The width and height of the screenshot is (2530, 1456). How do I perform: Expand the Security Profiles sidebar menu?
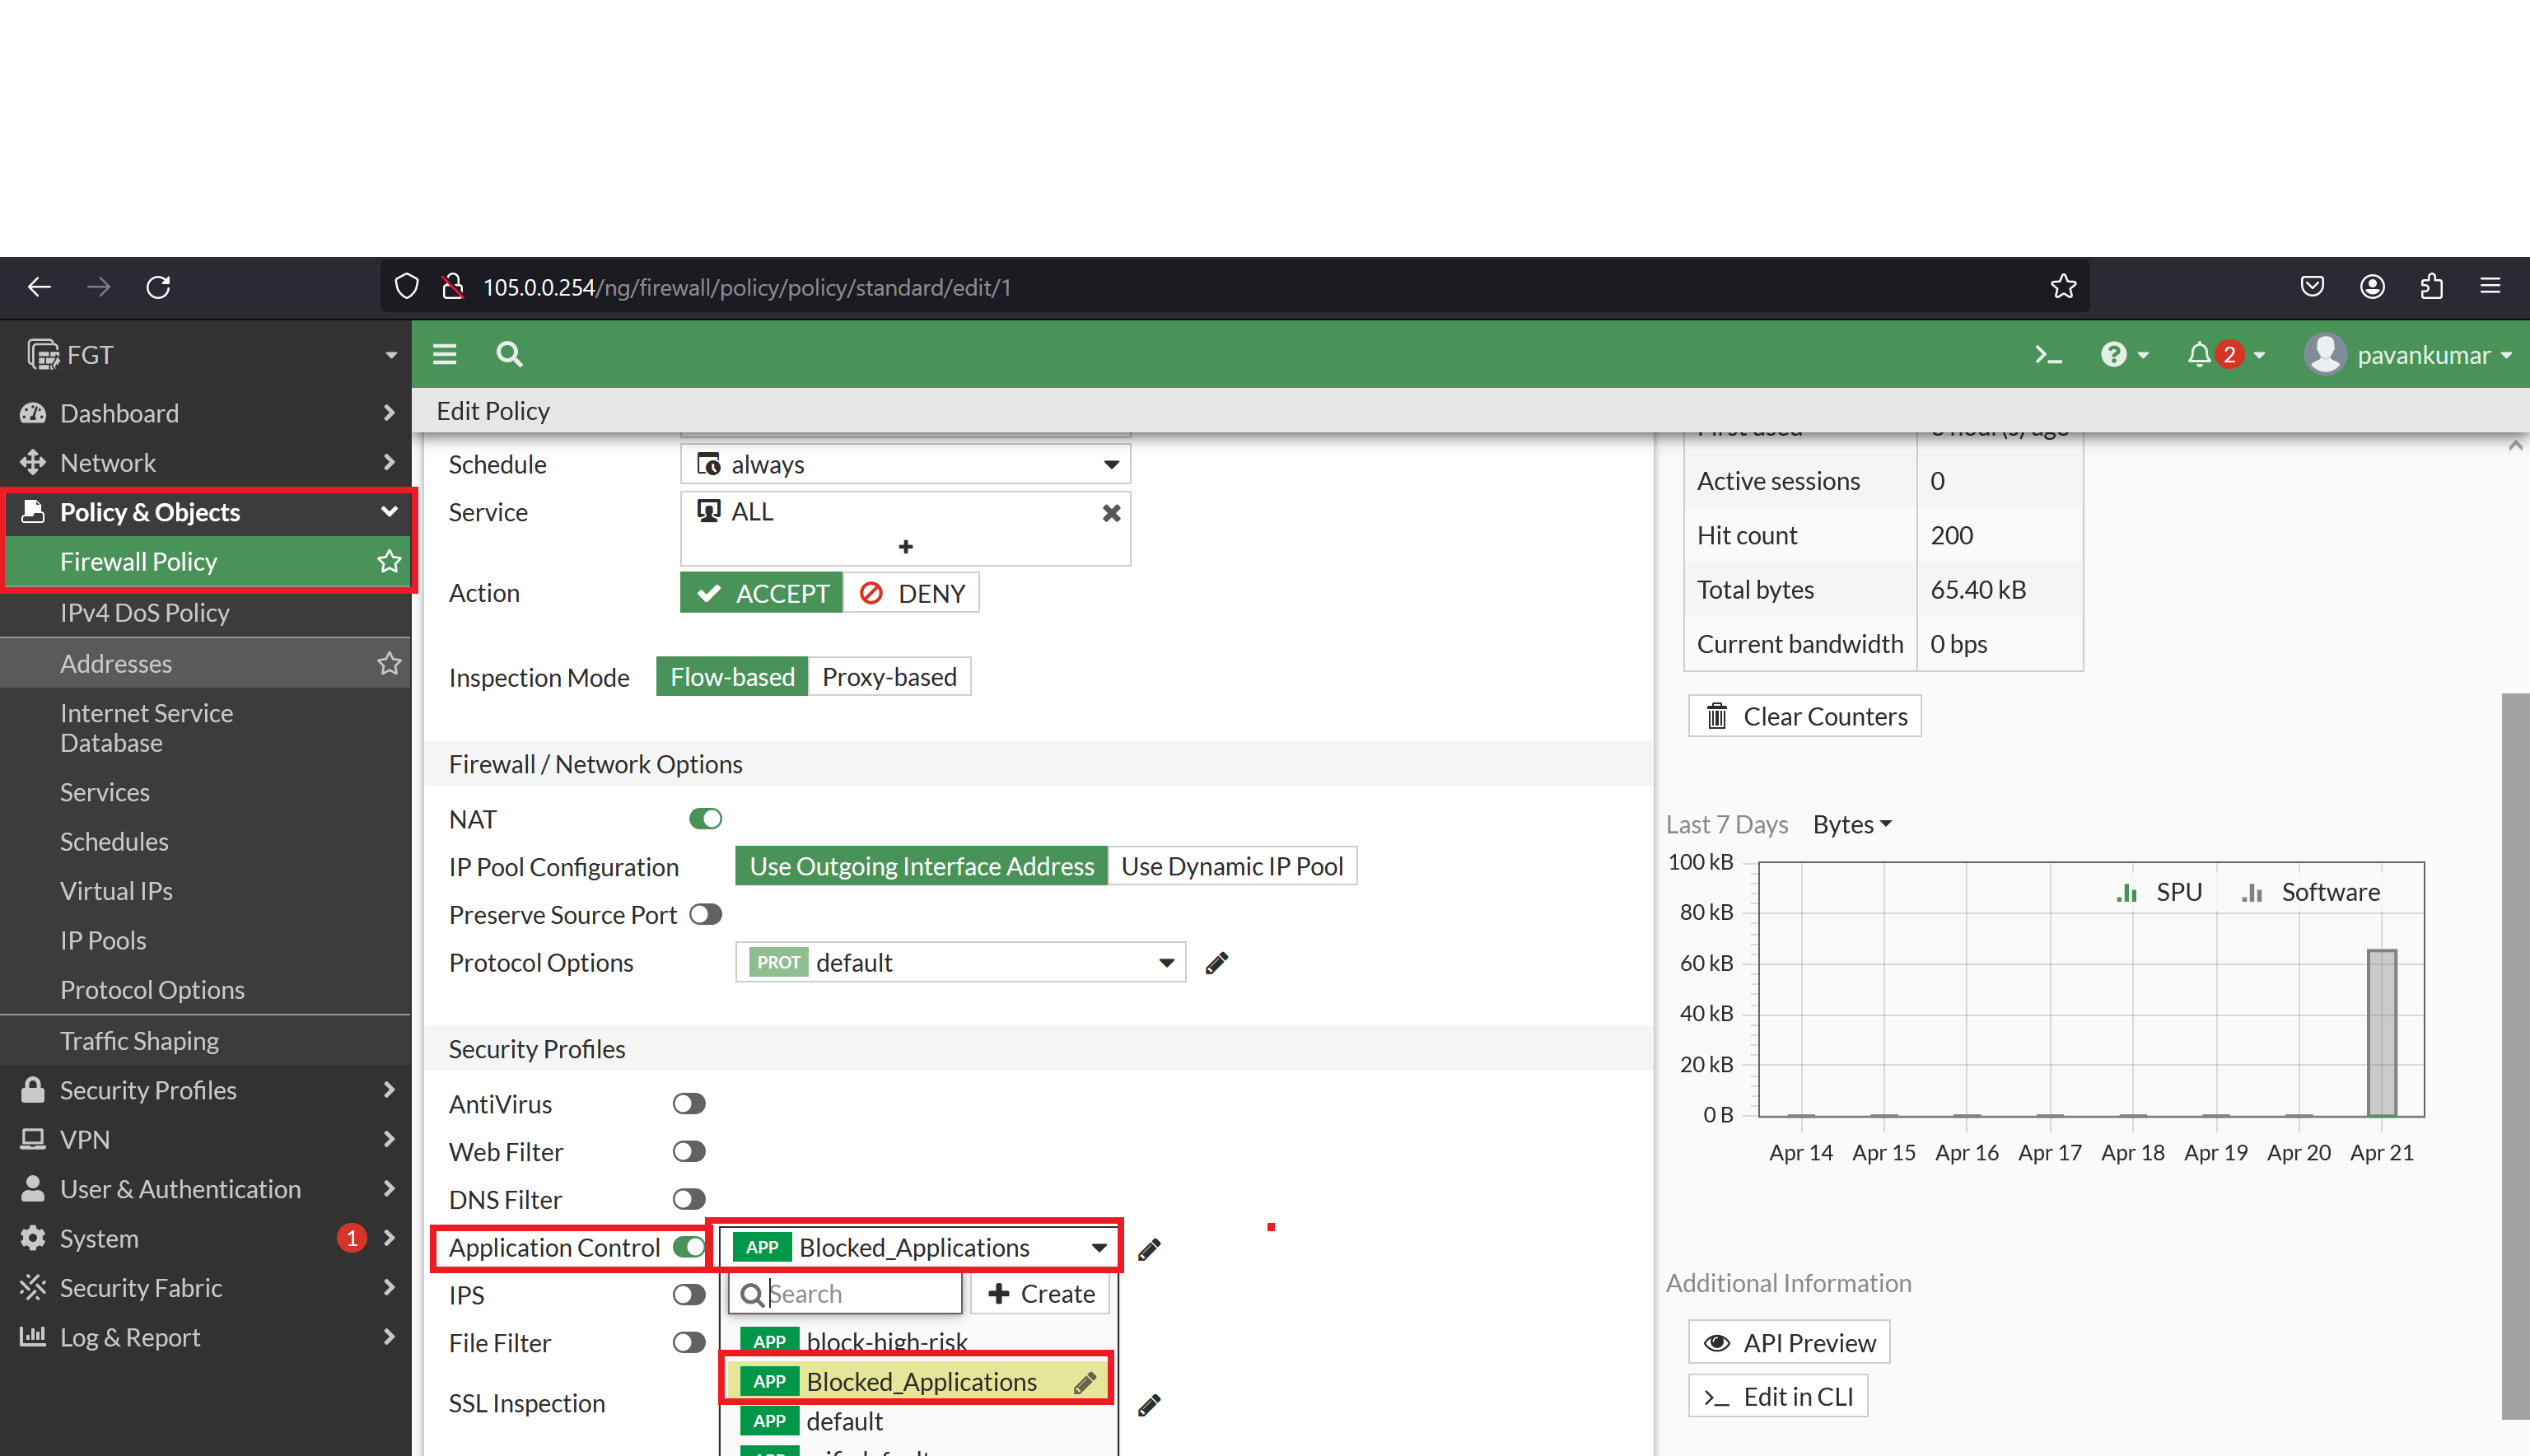click(x=206, y=1090)
